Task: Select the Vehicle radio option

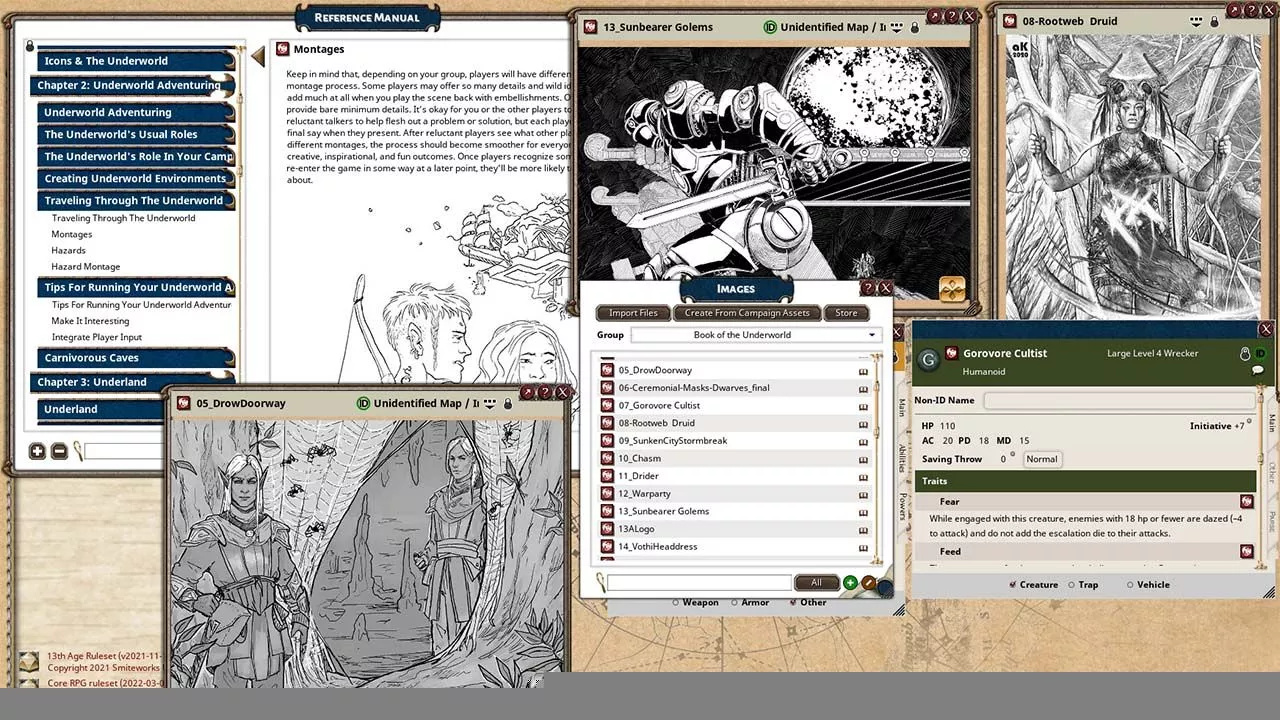Action: click(1130, 585)
